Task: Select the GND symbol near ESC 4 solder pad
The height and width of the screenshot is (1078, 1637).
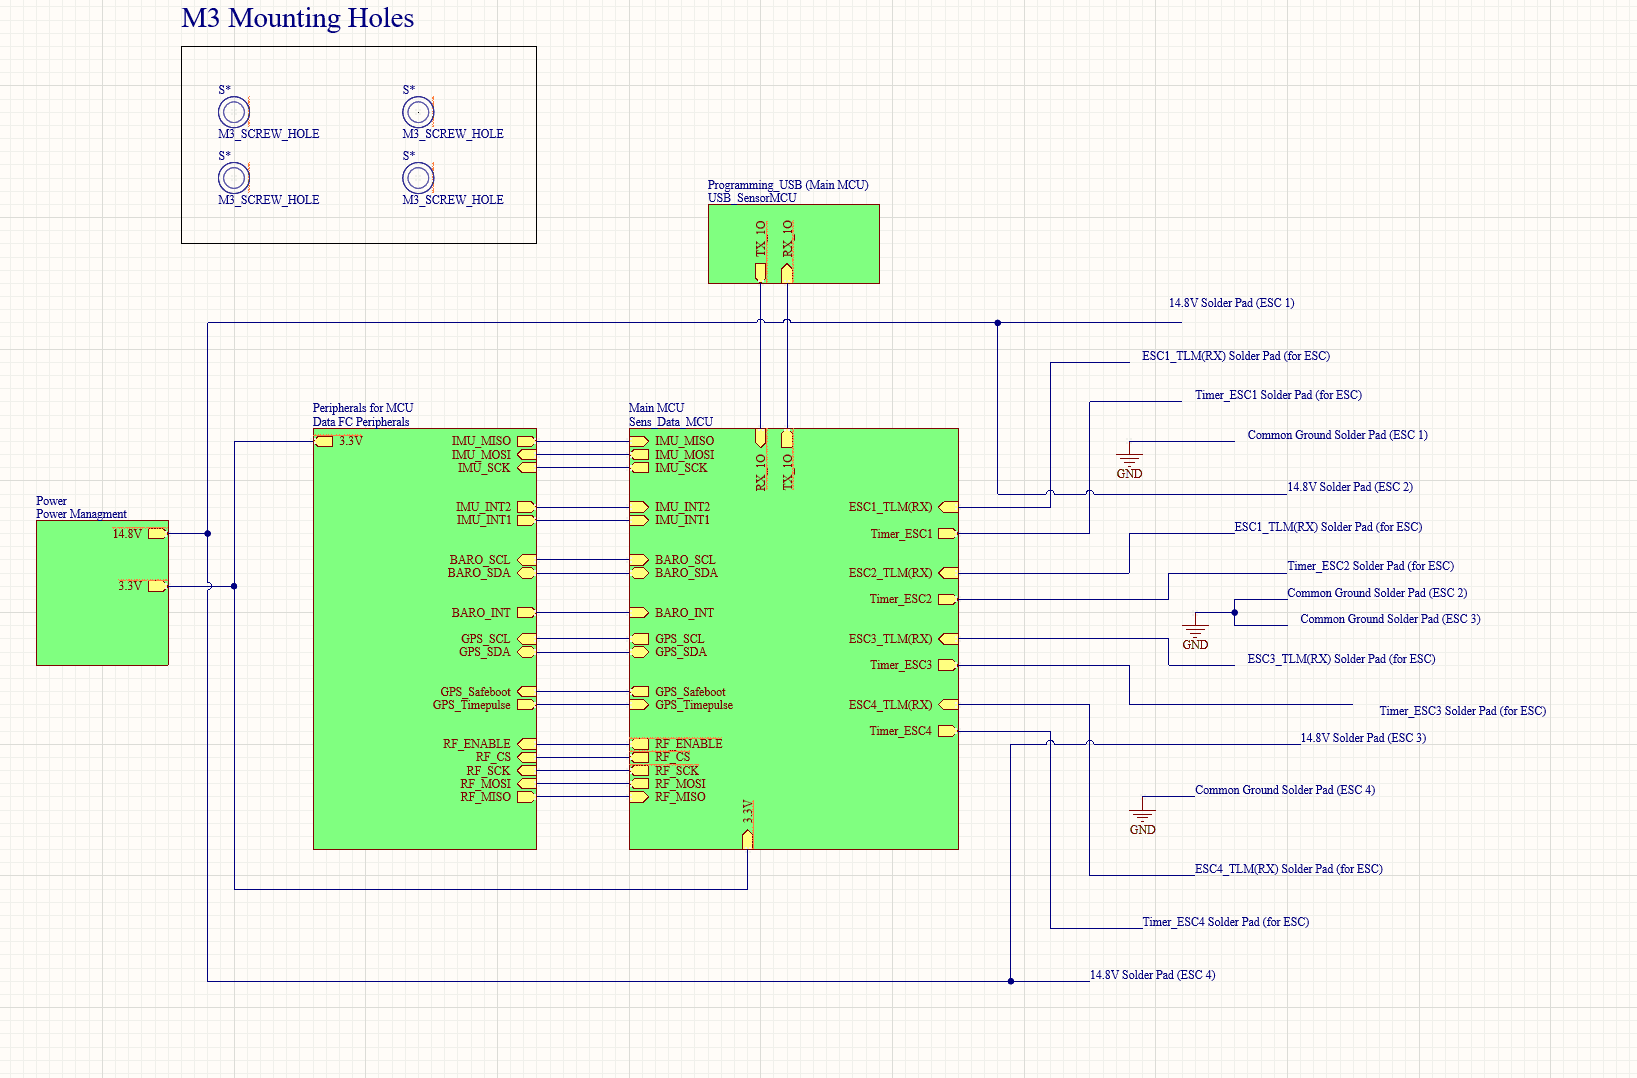Action: click(x=1142, y=812)
